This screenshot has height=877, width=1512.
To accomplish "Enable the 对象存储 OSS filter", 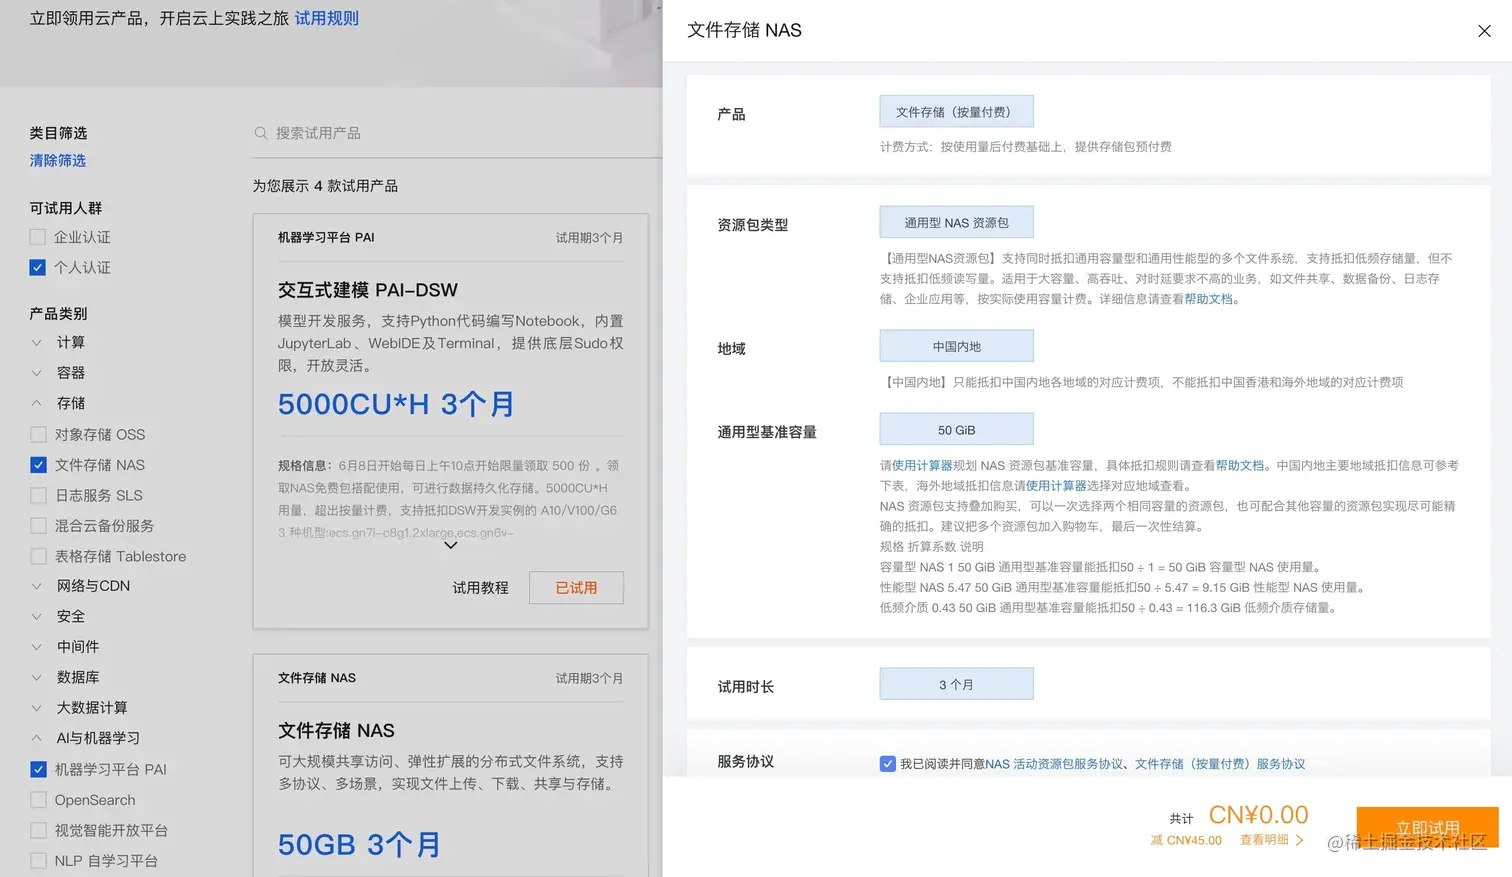I will click(37, 434).
